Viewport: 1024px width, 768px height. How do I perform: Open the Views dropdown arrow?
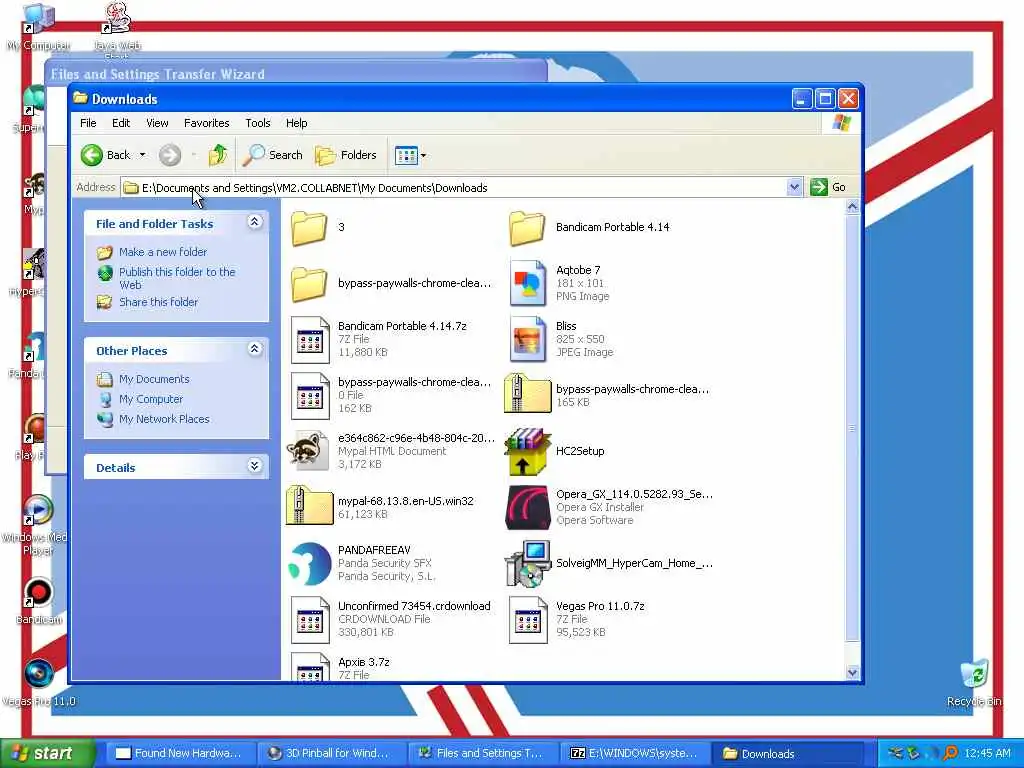pyautogui.click(x=423, y=155)
